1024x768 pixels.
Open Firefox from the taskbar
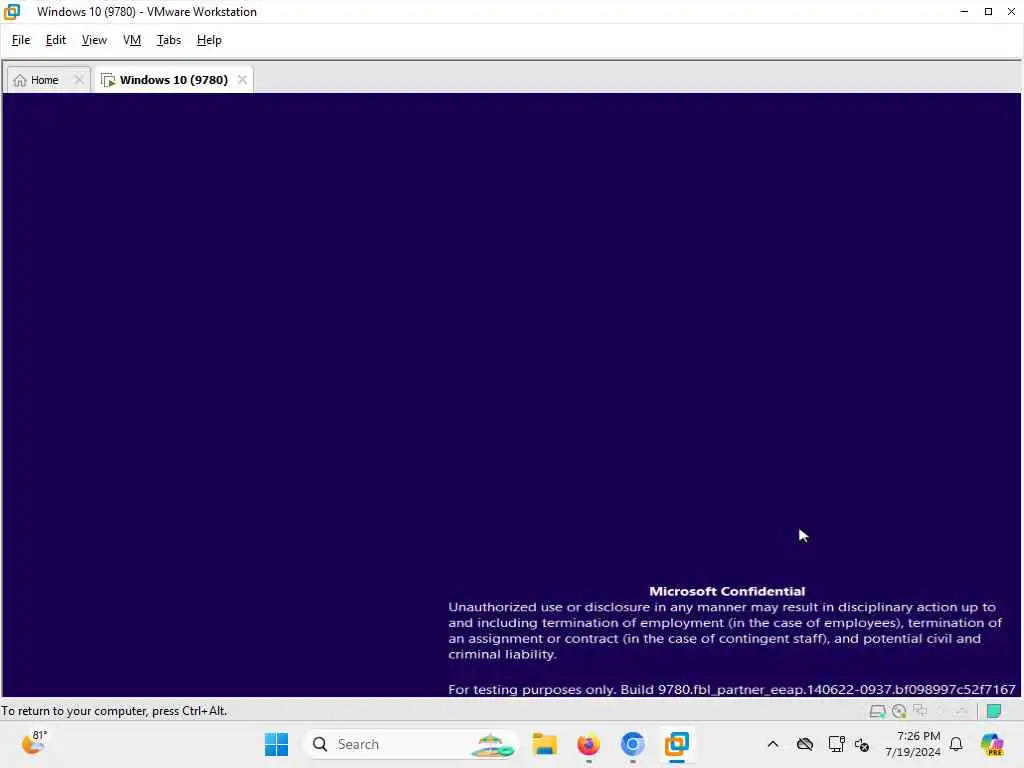588,744
